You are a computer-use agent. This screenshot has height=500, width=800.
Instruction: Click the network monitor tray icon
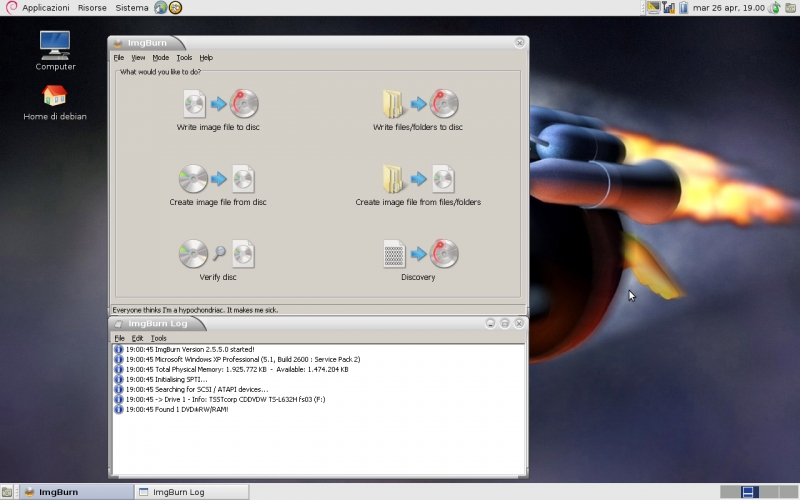[668, 8]
